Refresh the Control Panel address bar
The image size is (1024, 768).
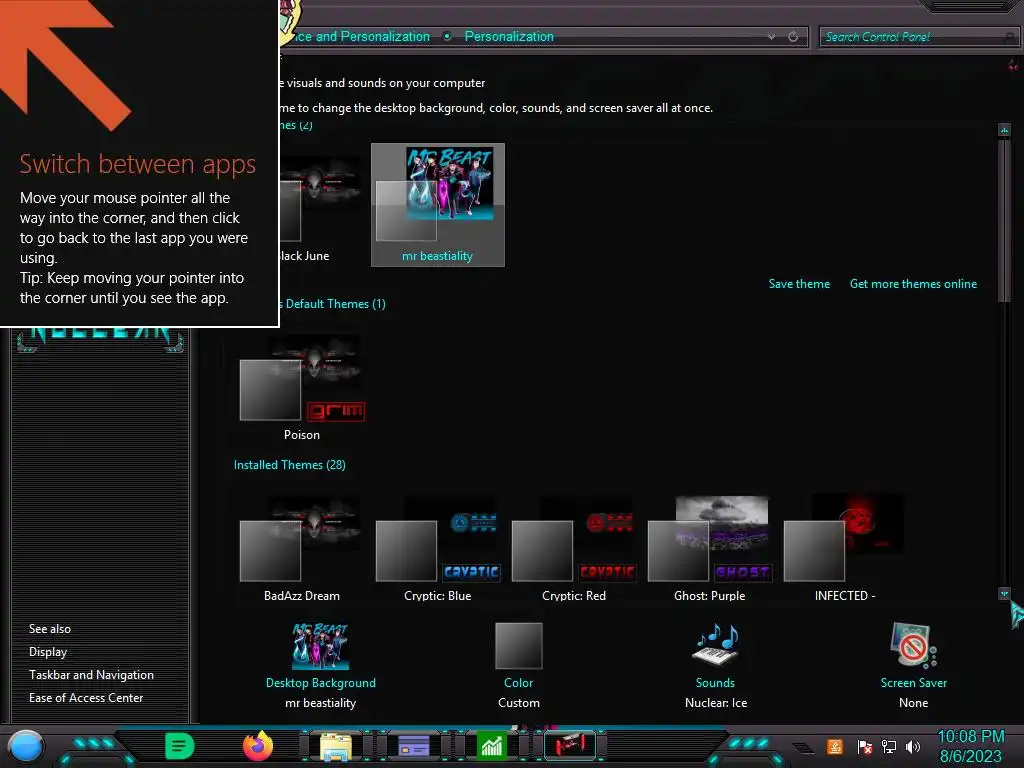tap(793, 37)
